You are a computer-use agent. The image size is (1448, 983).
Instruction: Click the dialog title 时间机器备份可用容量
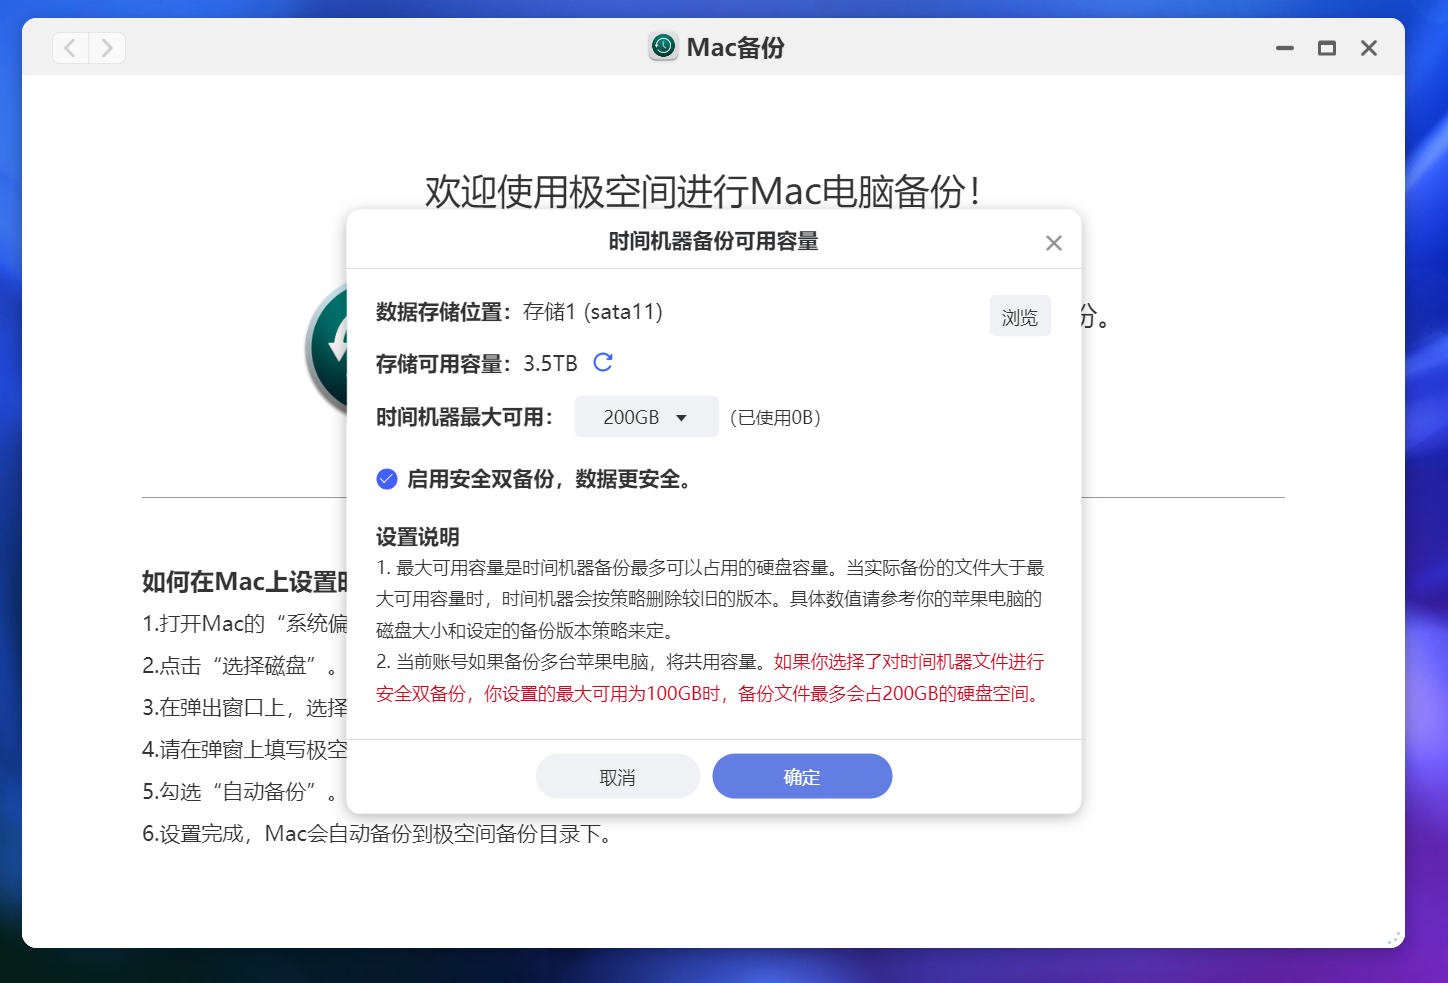pyautogui.click(x=713, y=241)
